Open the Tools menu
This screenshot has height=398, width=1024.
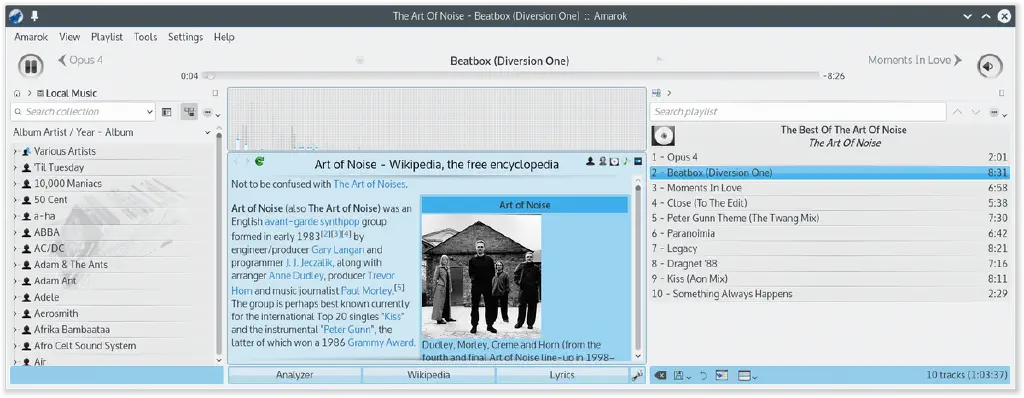coord(146,37)
